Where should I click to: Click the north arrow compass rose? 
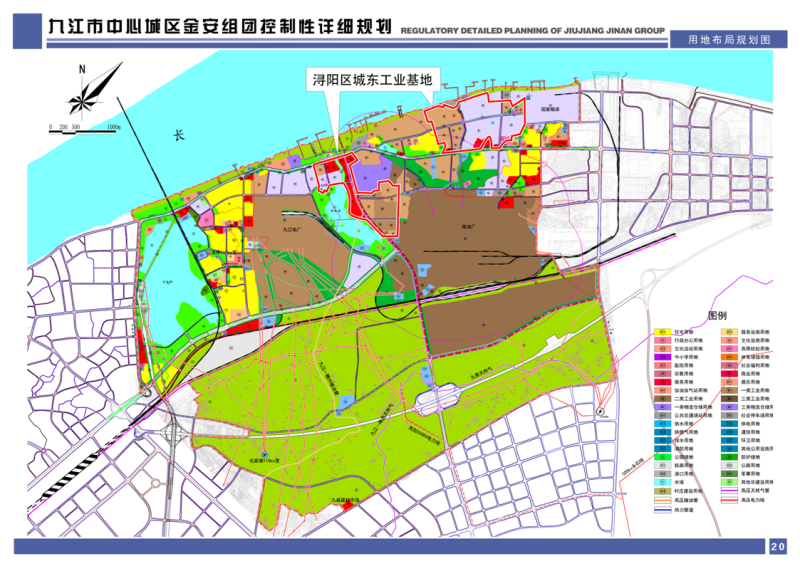tap(89, 90)
